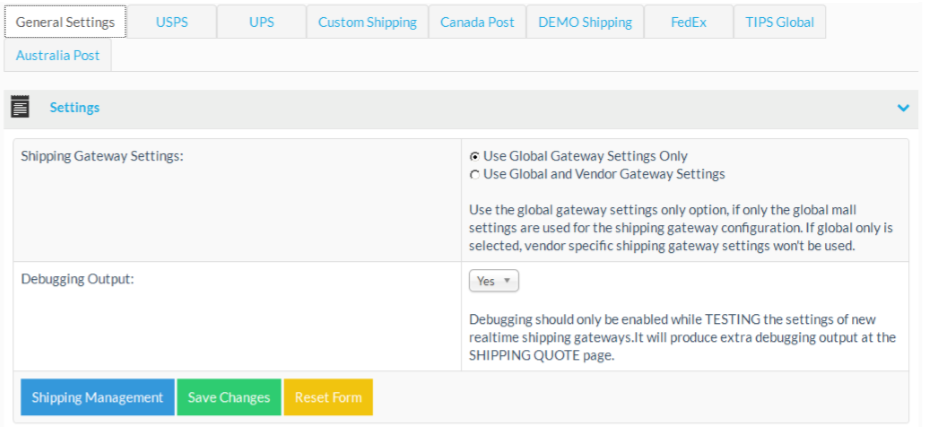Select the General Settings tab
Screen dimensions: 925x427
65,22
